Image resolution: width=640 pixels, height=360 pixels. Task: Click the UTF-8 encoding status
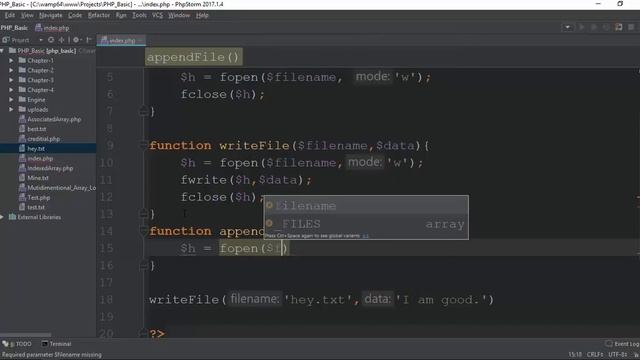pos(618,355)
